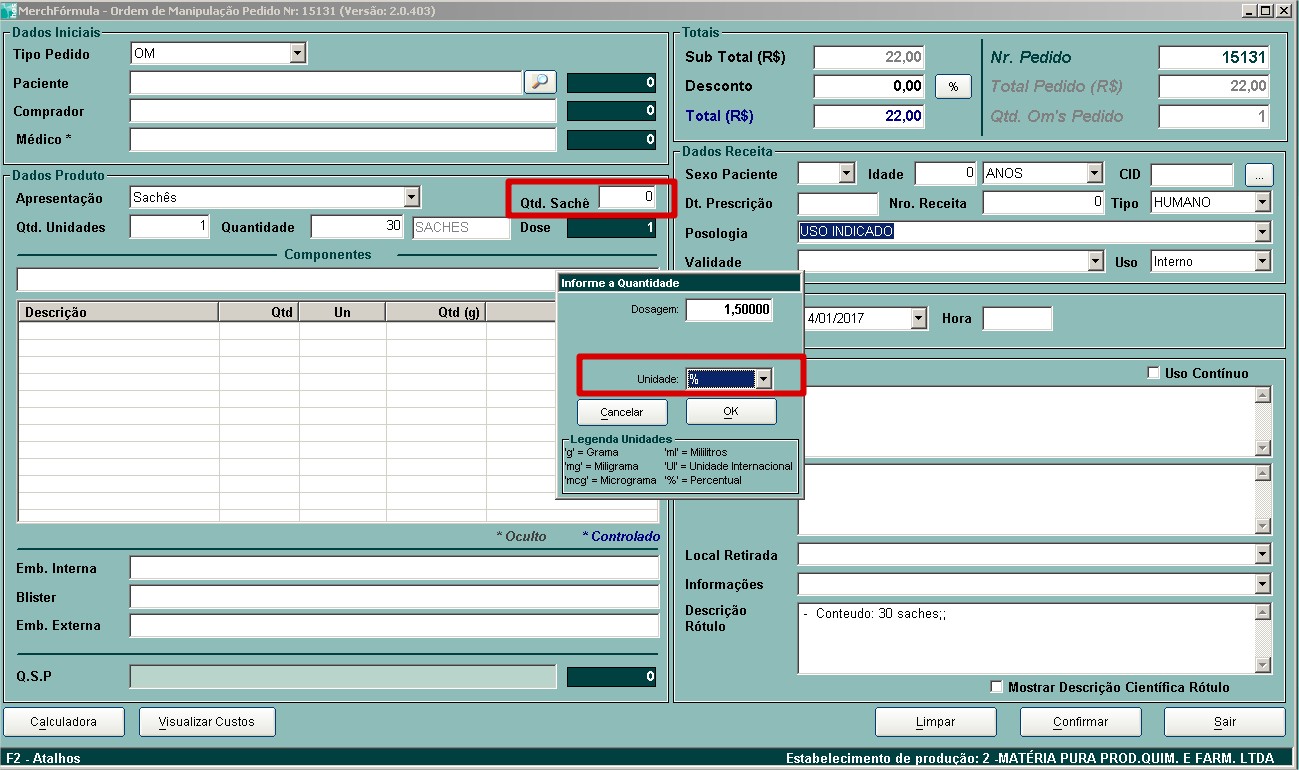The image size is (1299, 770).
Task: Open the Sexo Paciente dropdown
Action: pyautogui.click(x=846, y=174)
